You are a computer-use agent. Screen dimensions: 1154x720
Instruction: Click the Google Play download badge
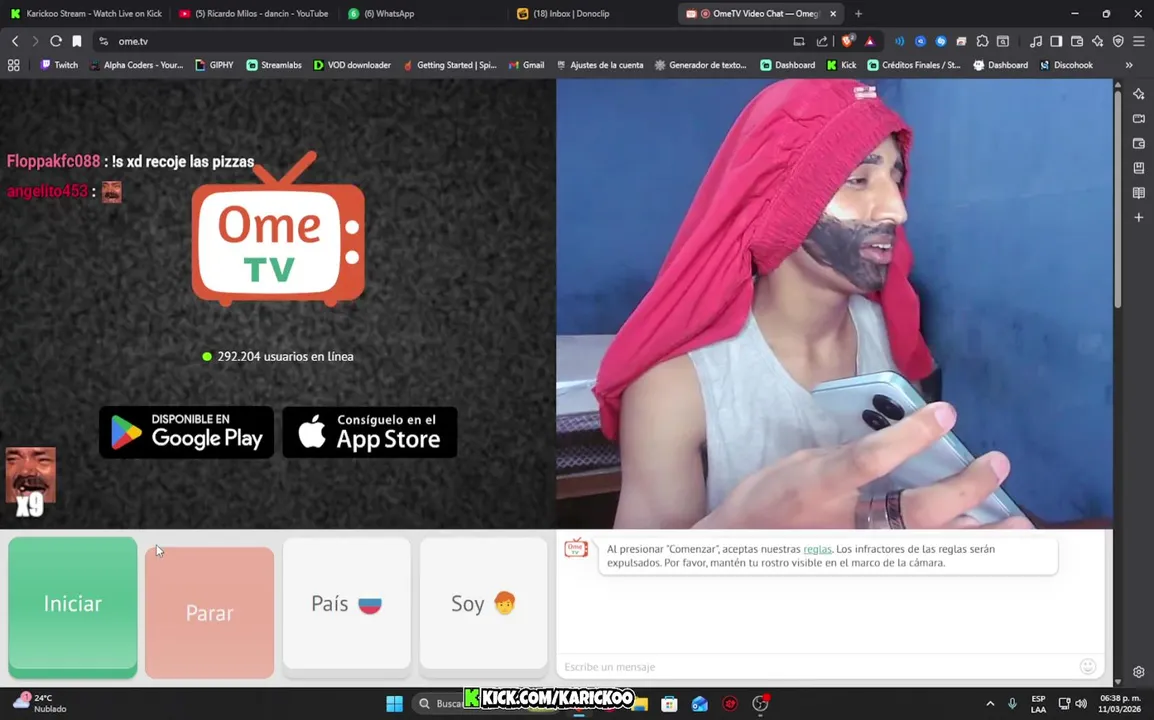point(186,432)
